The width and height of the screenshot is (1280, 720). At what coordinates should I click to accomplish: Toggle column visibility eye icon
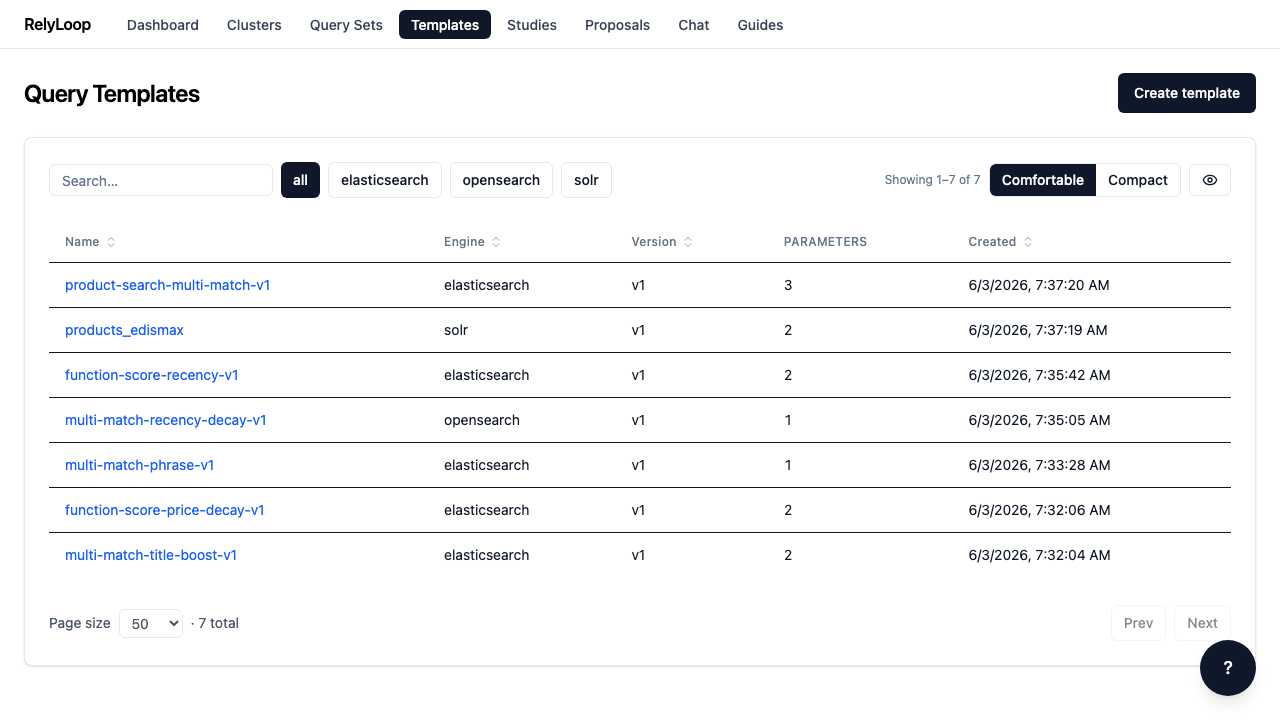[1210, 180]
